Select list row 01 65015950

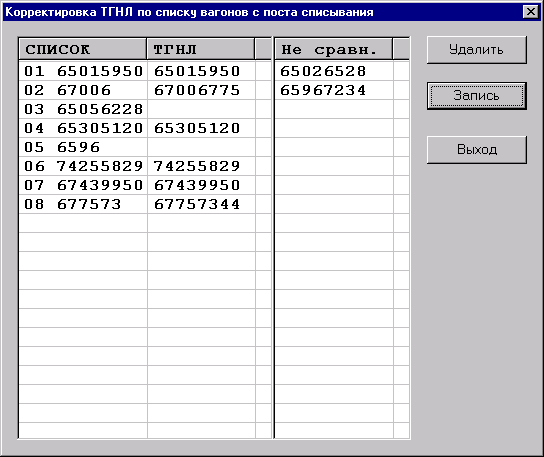tap(83, 71)
